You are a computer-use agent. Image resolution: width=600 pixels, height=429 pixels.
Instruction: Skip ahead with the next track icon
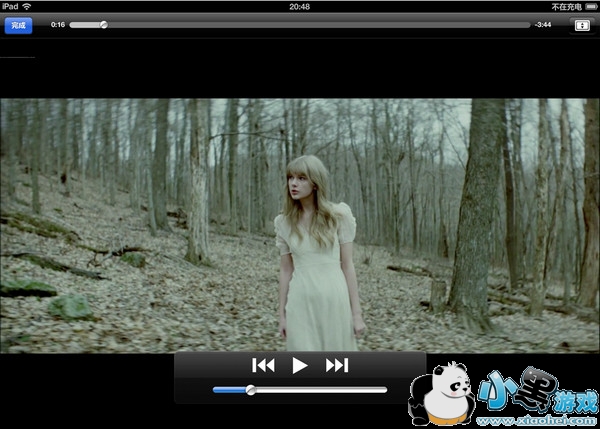(337, 365)
